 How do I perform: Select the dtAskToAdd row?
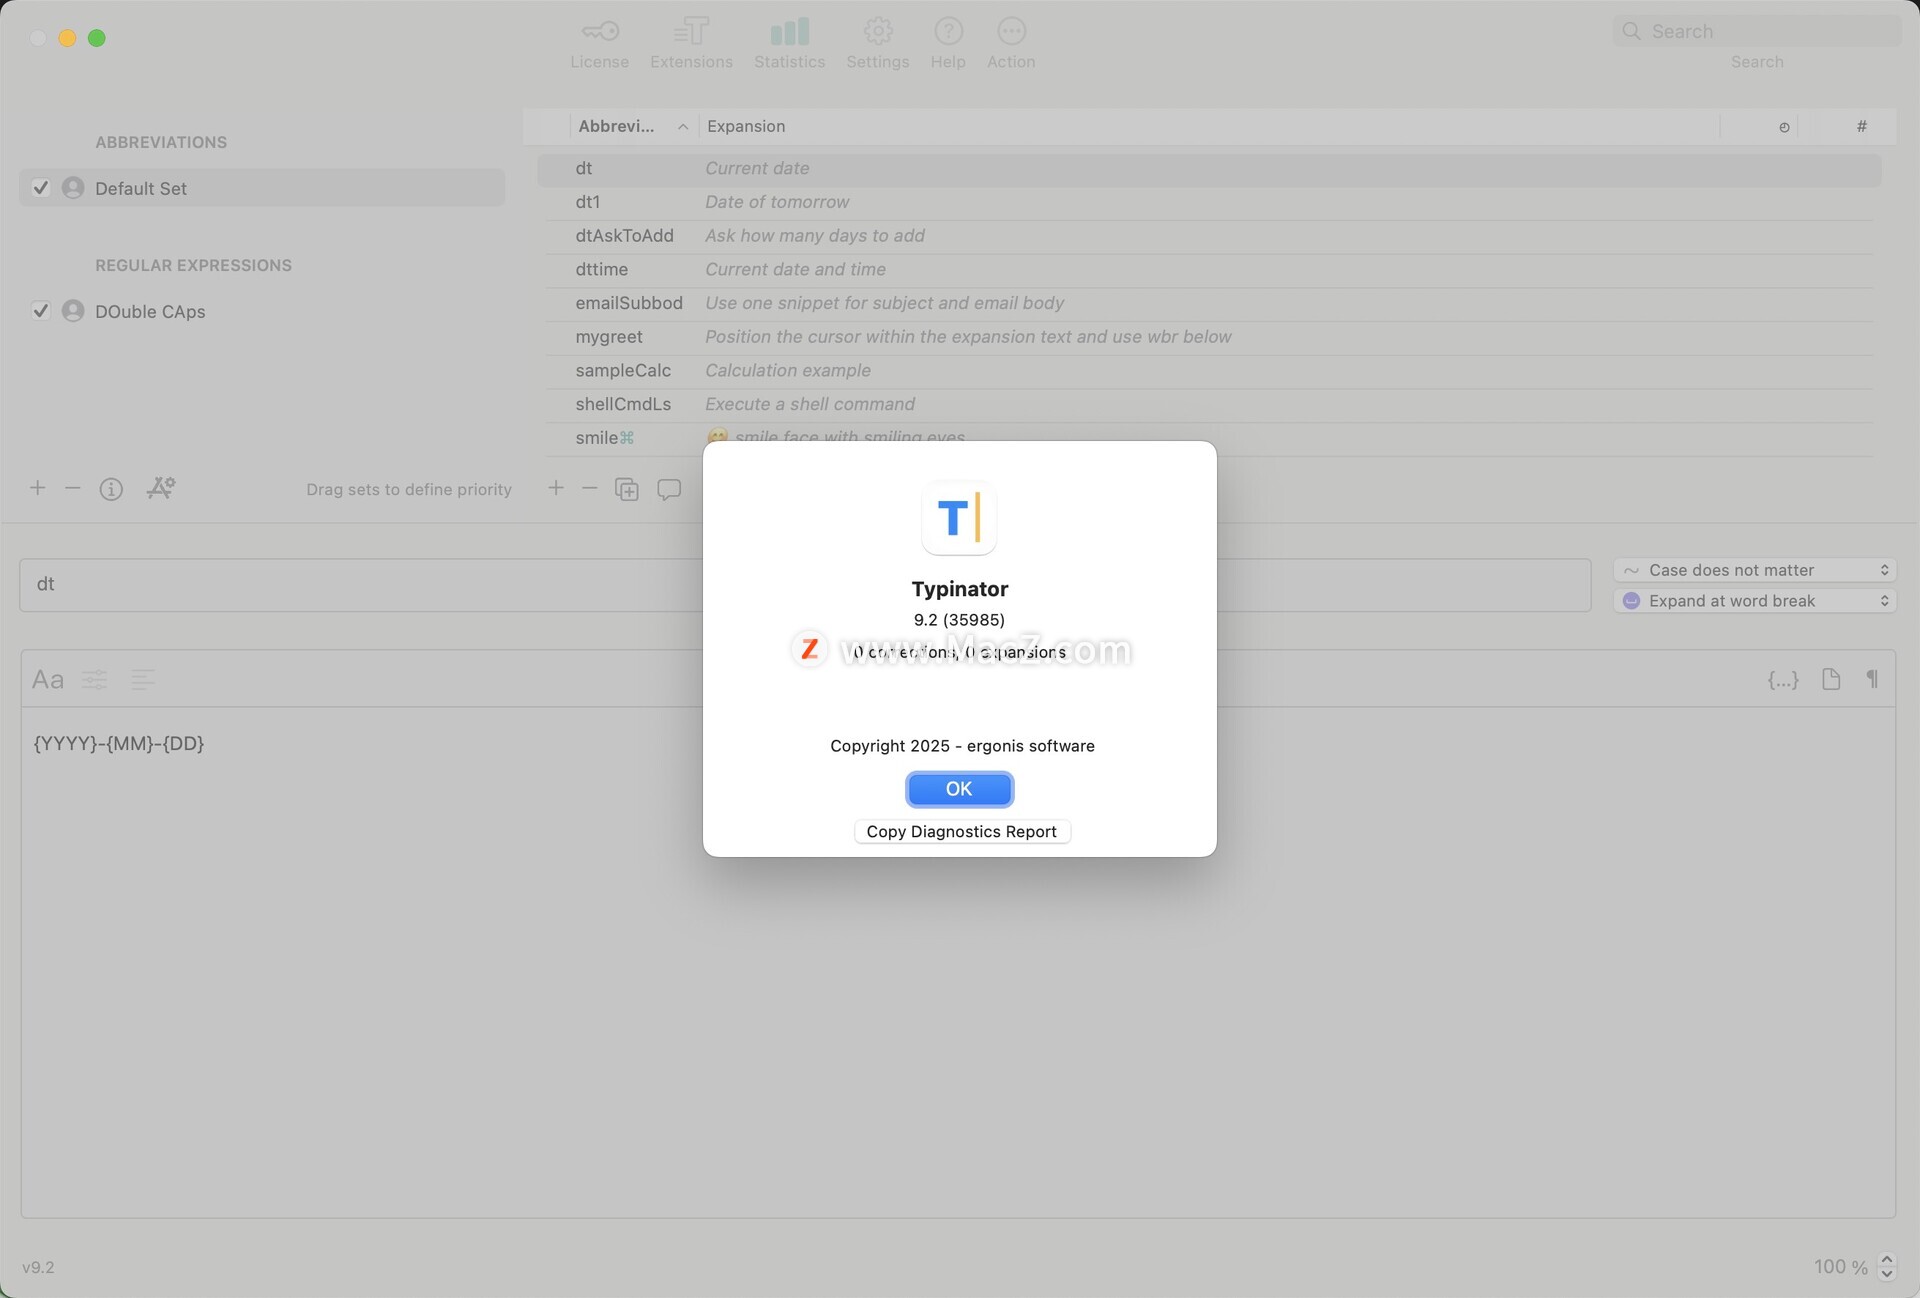click(1209, 236)
